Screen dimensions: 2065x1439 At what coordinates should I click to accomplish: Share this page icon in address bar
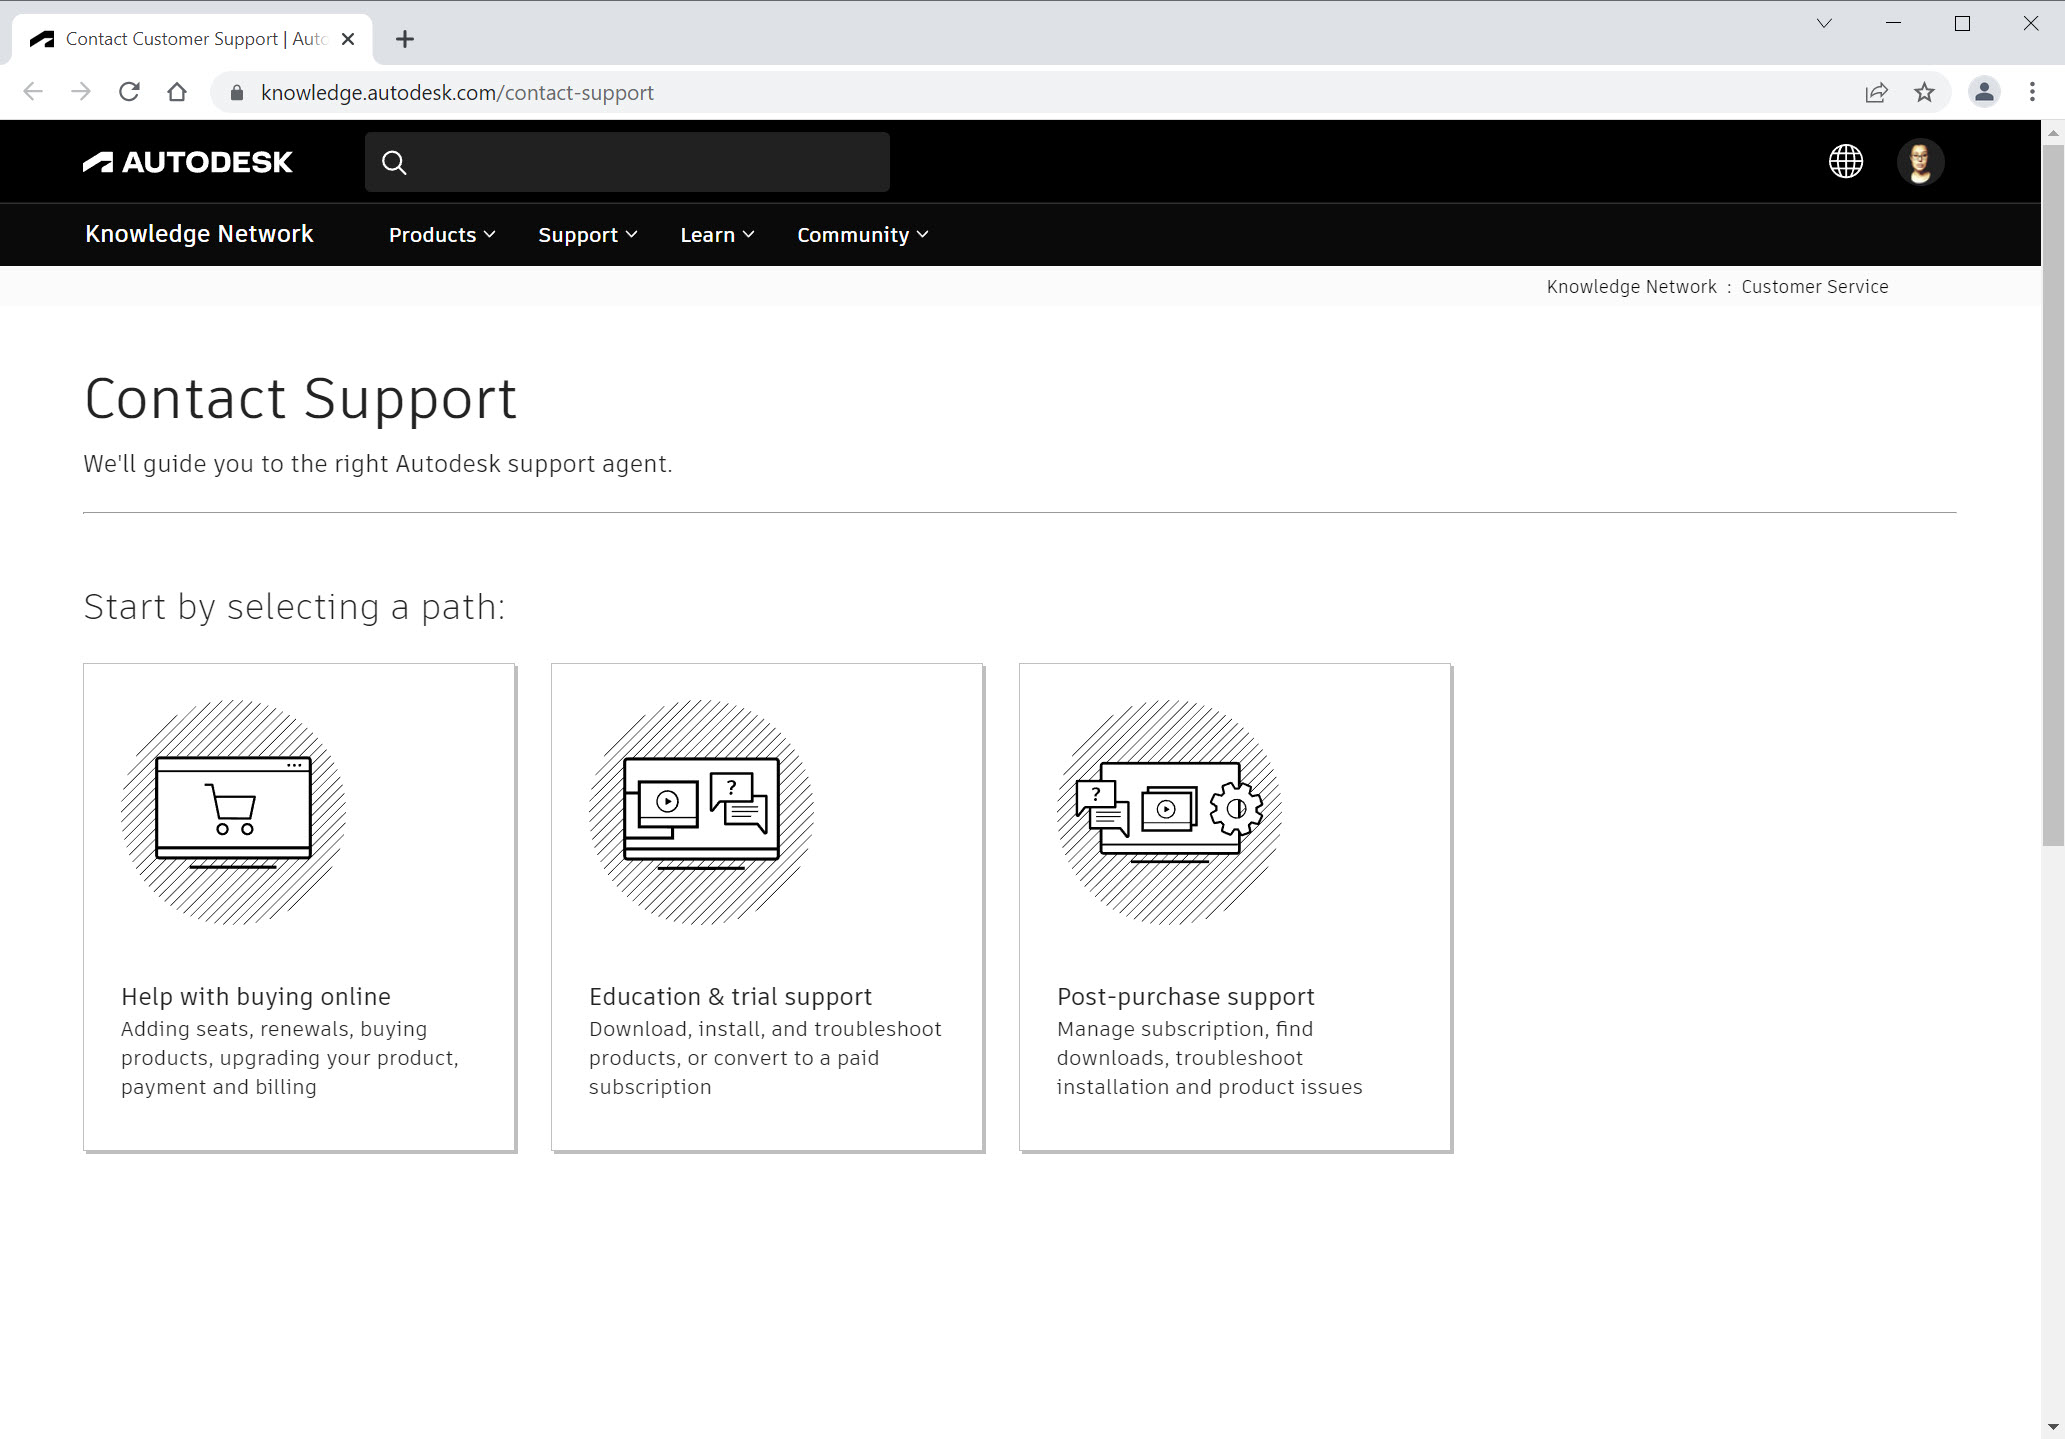coord(1876,93)
